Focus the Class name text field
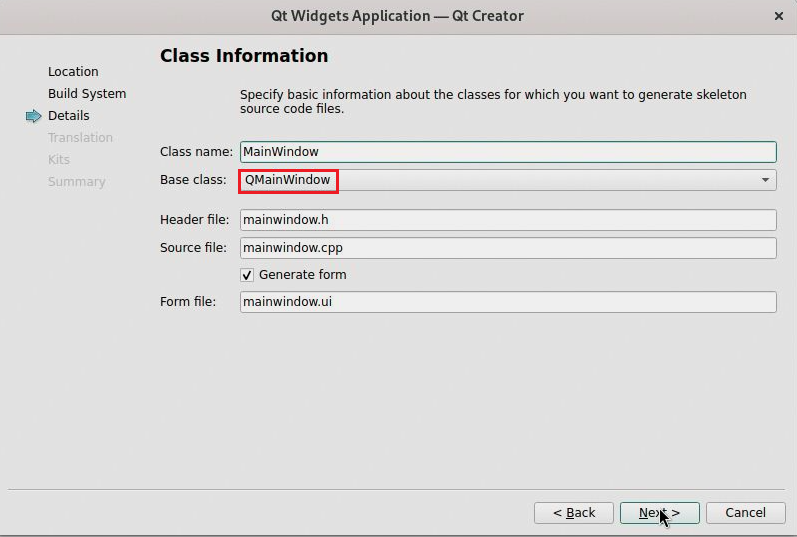This screenshot has width=797, height=537. tap(508, 152)
